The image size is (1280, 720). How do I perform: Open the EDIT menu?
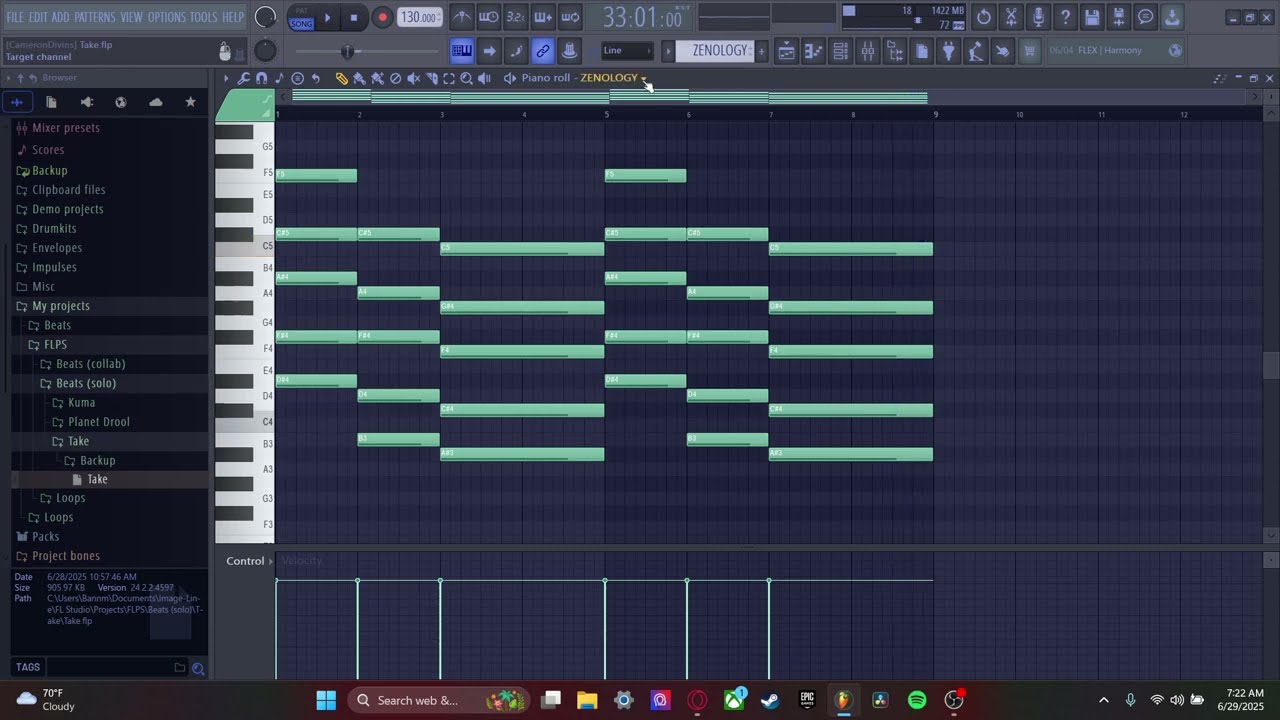38,17
